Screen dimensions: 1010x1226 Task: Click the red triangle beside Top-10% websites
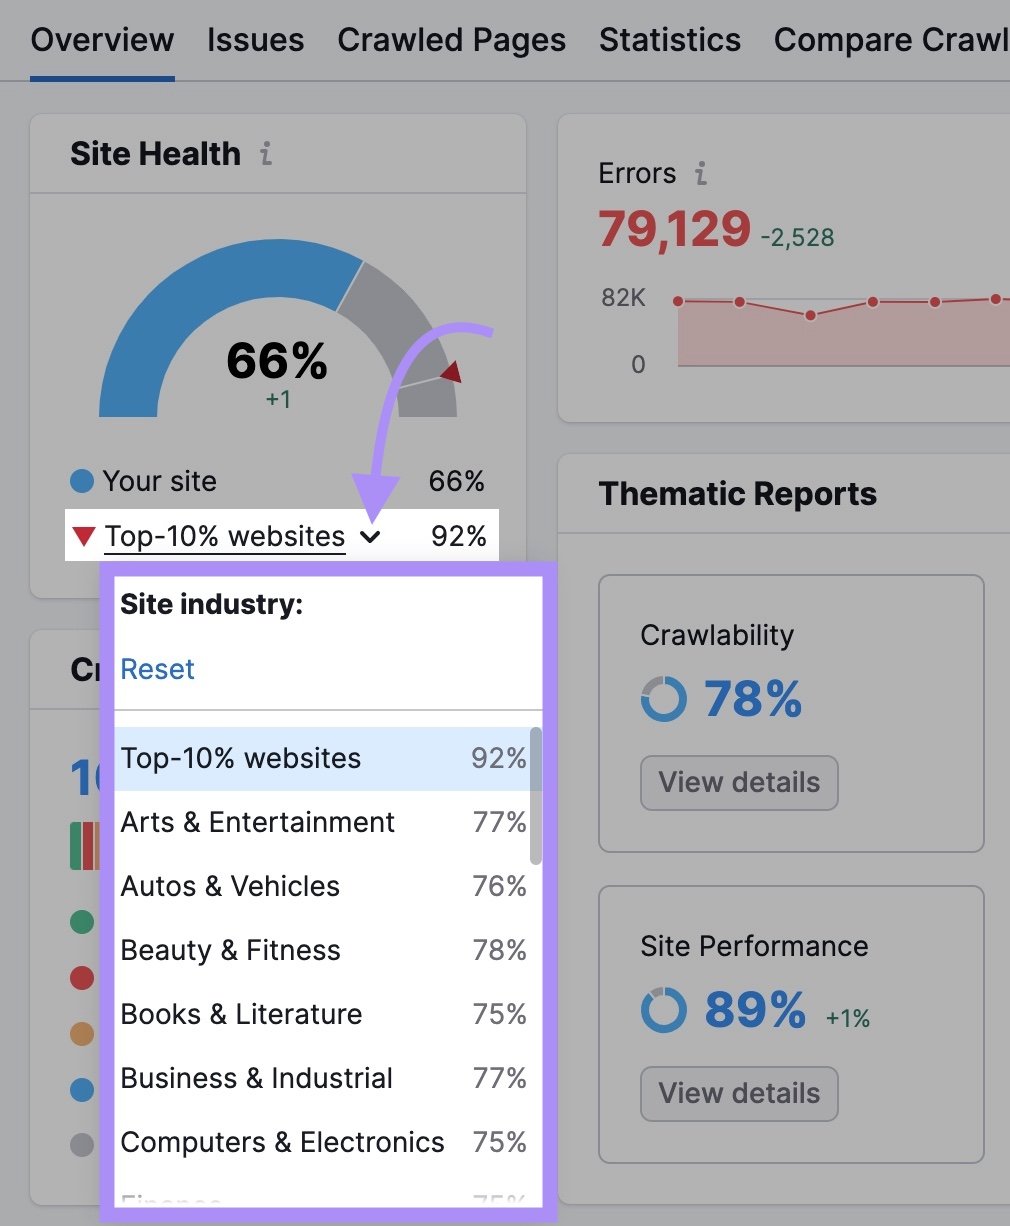pyautogui.click(x=84, y=536)
